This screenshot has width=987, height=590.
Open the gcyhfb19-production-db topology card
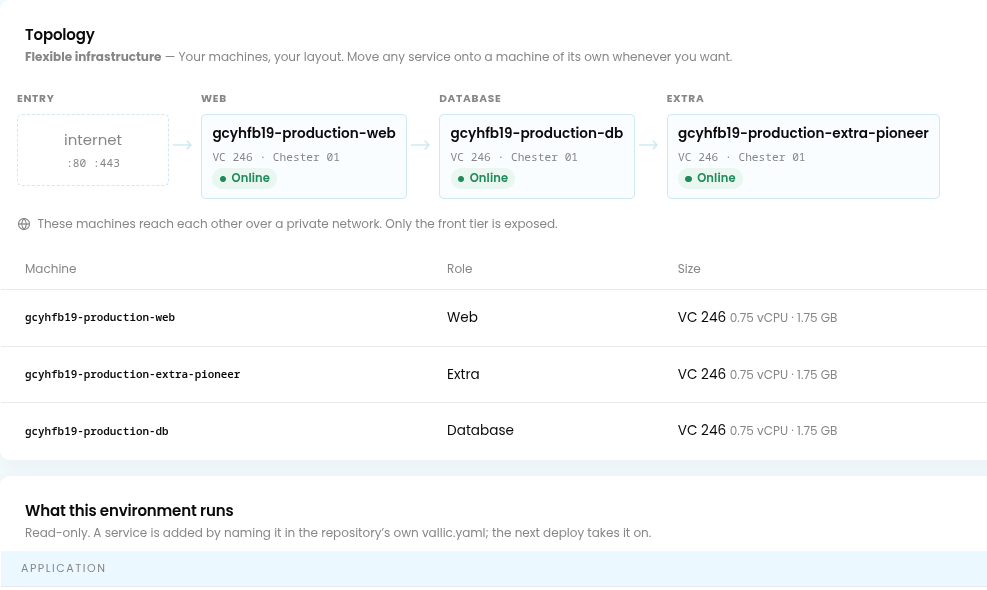(537, 156)
